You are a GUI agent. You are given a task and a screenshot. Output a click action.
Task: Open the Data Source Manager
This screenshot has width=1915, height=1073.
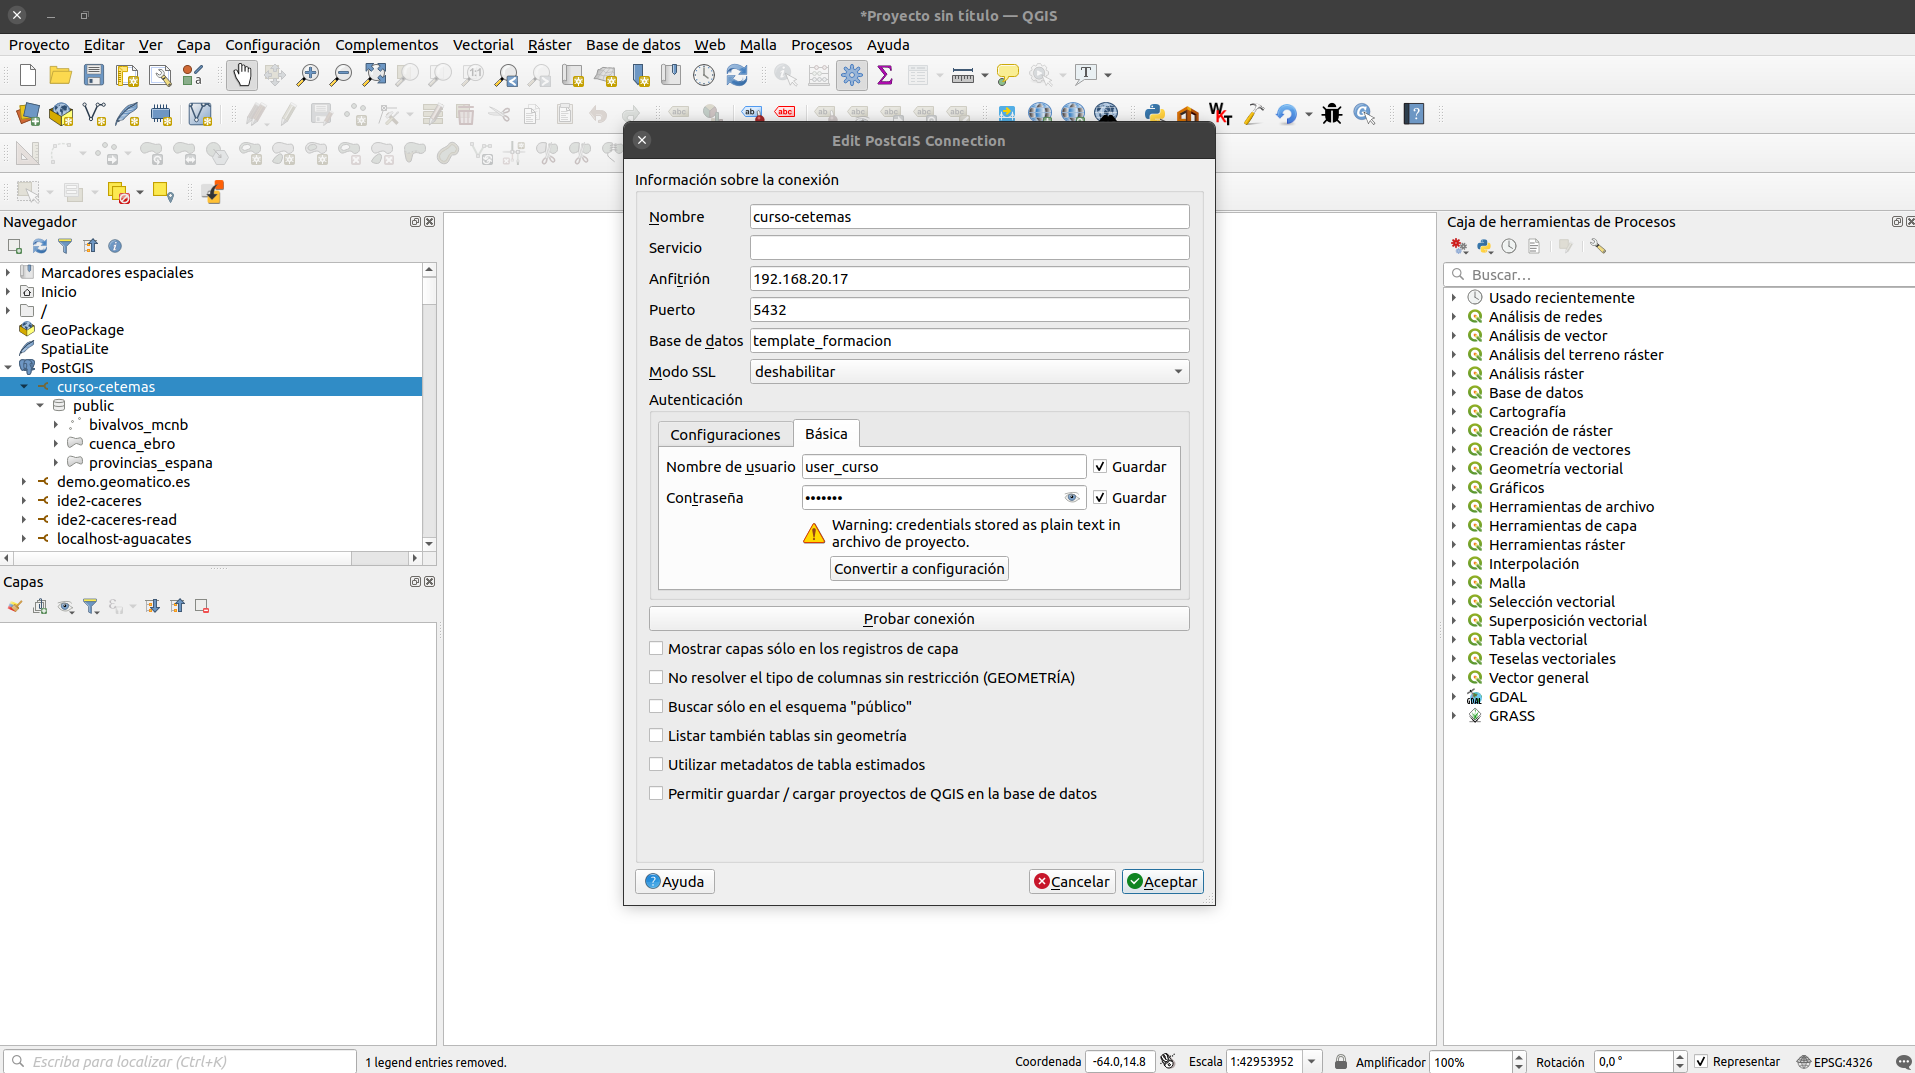28,114
